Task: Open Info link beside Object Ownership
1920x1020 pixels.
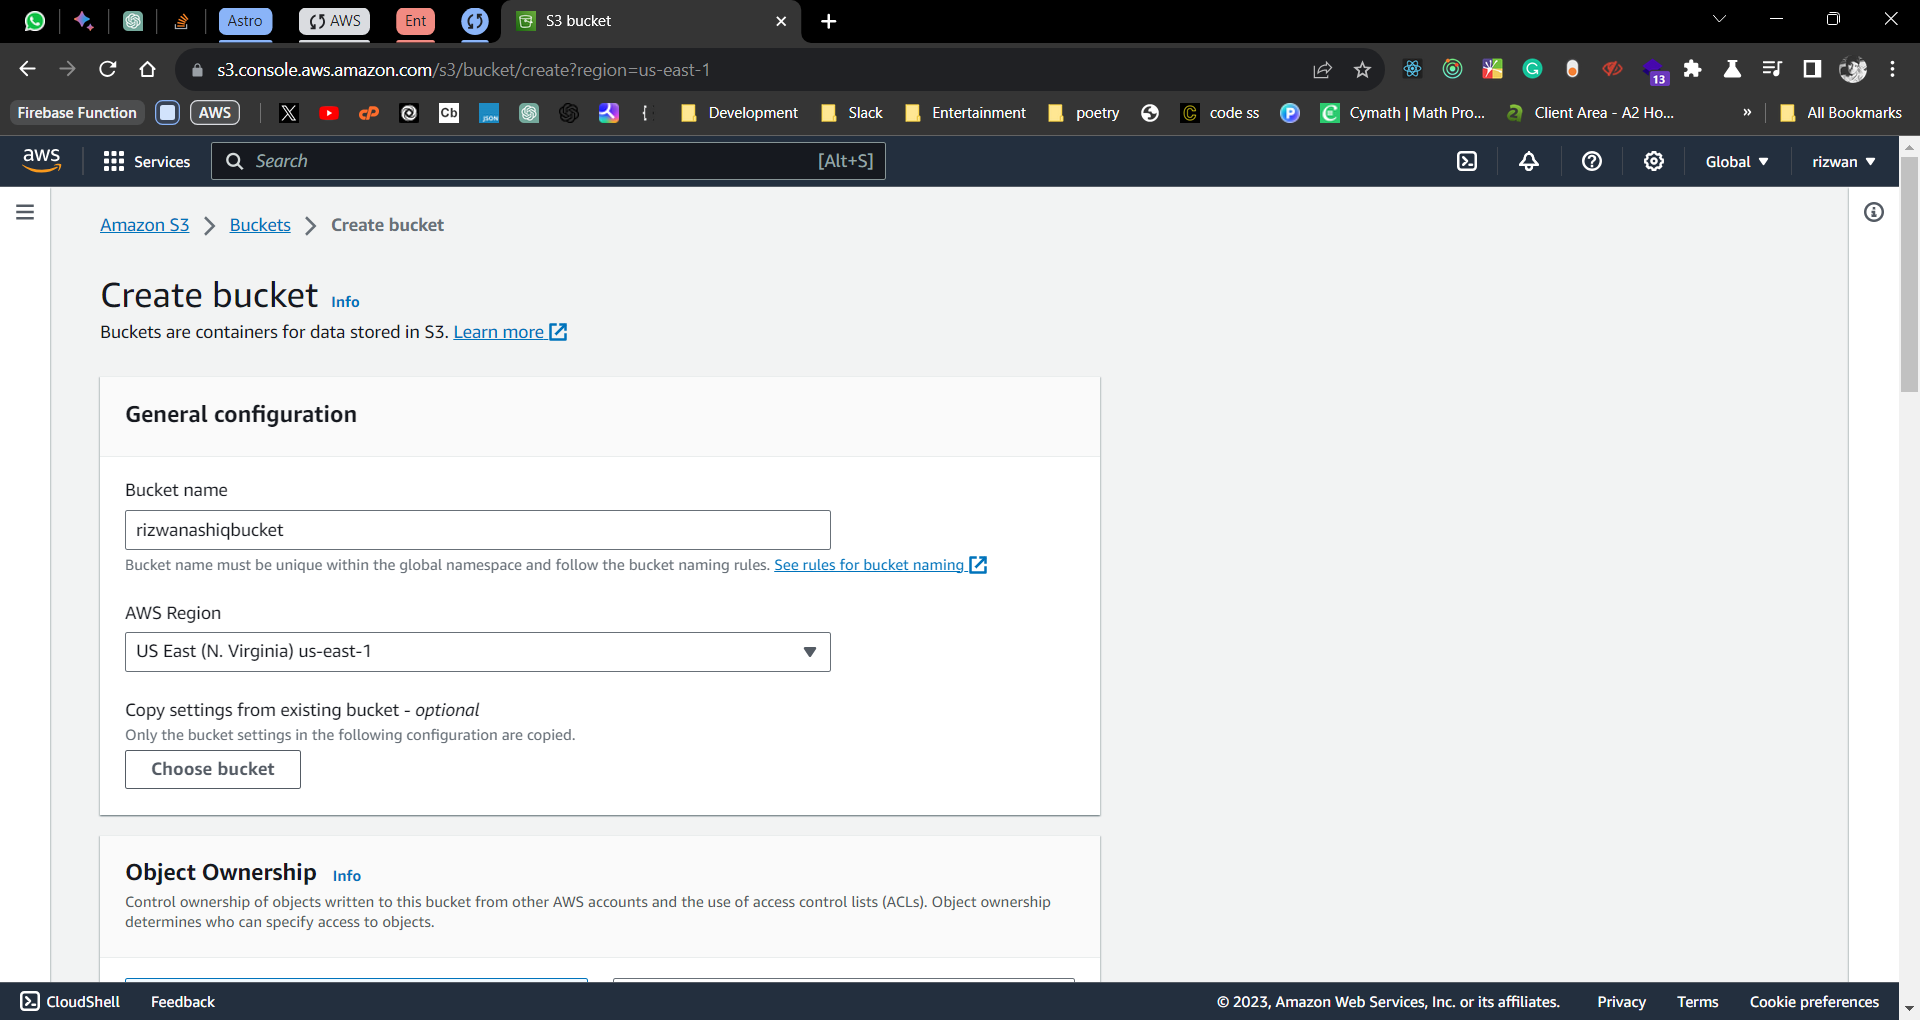Action: (347, 876)
